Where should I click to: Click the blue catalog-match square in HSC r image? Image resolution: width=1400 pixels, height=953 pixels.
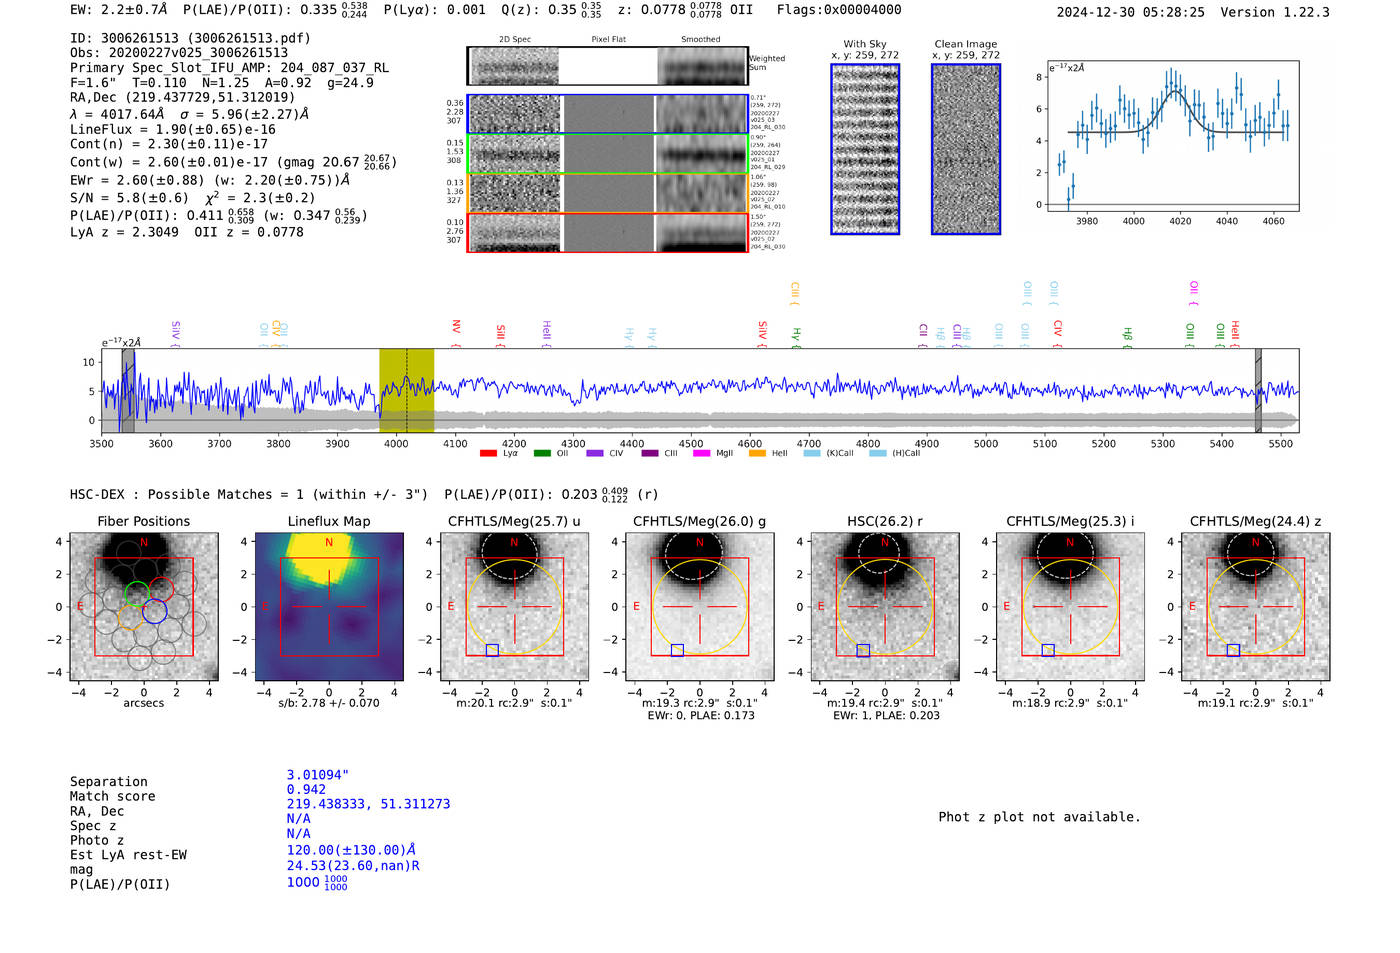pyautogui.click(x=863, y=650)
